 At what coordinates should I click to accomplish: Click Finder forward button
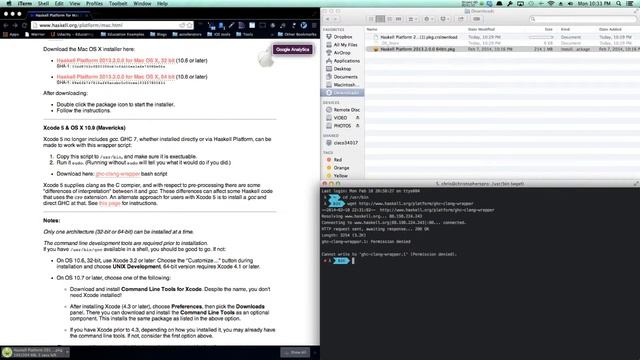[336, 19]
